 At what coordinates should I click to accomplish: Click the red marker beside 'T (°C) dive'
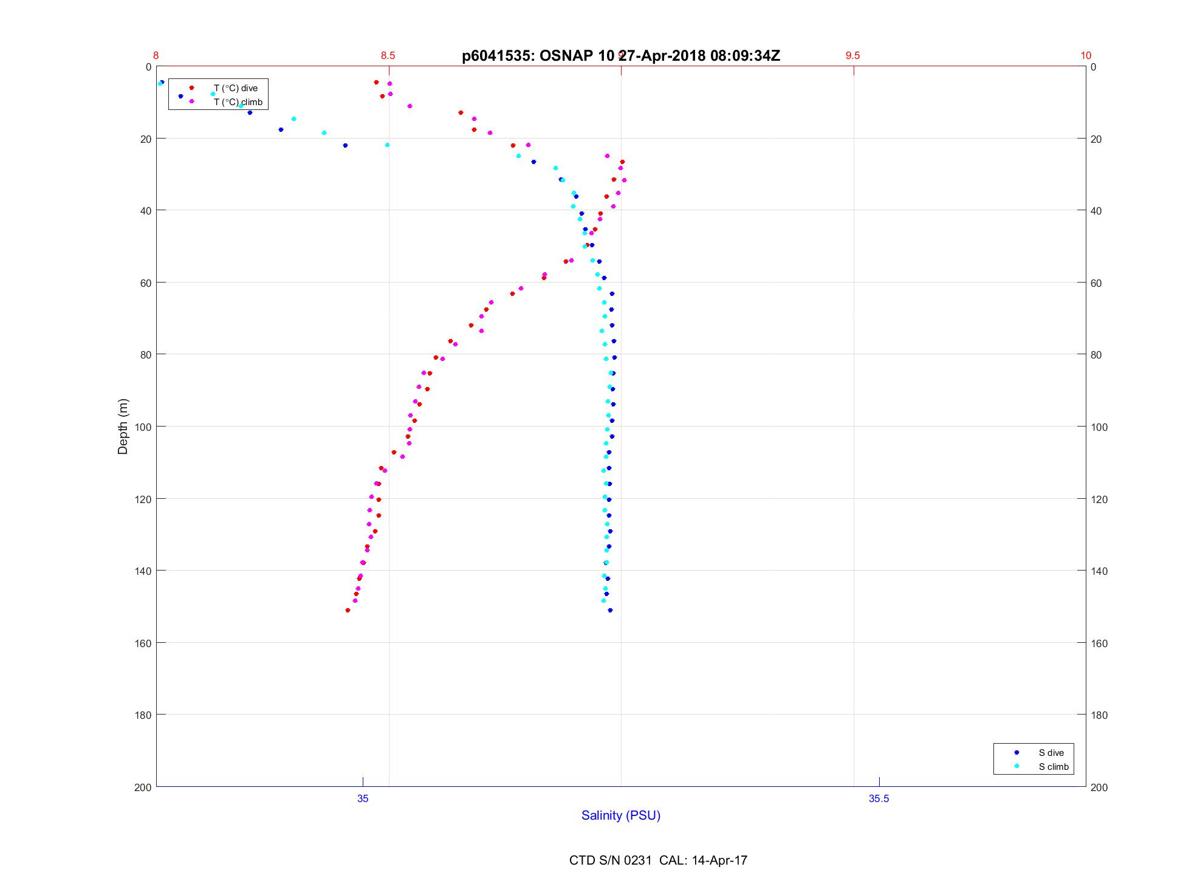tap(191, 88)
